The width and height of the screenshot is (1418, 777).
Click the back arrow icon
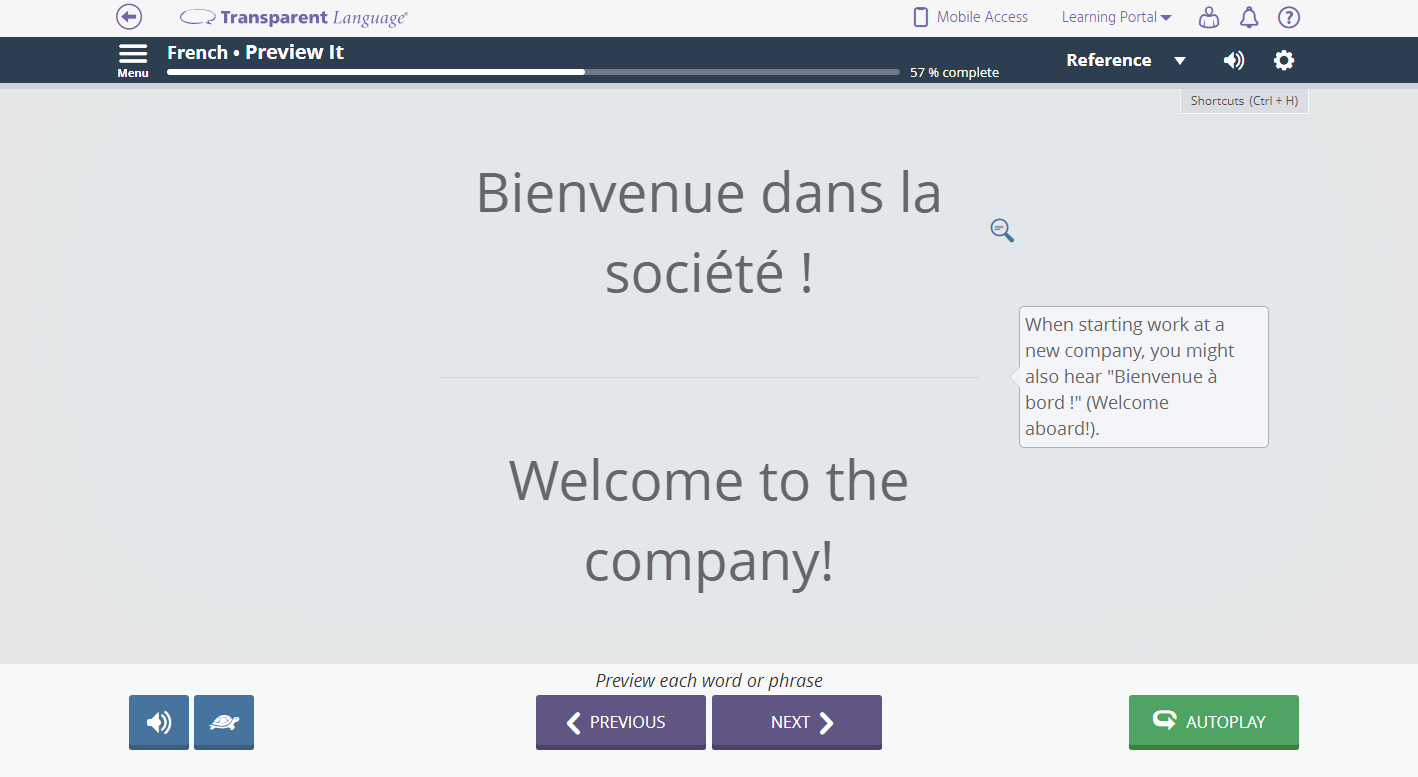129,17
